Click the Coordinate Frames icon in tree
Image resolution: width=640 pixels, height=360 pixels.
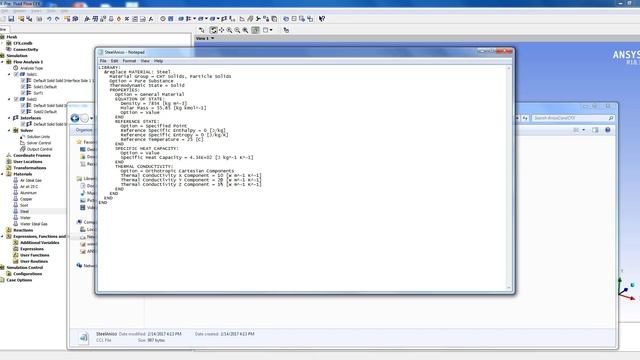[x=9, y=156]
